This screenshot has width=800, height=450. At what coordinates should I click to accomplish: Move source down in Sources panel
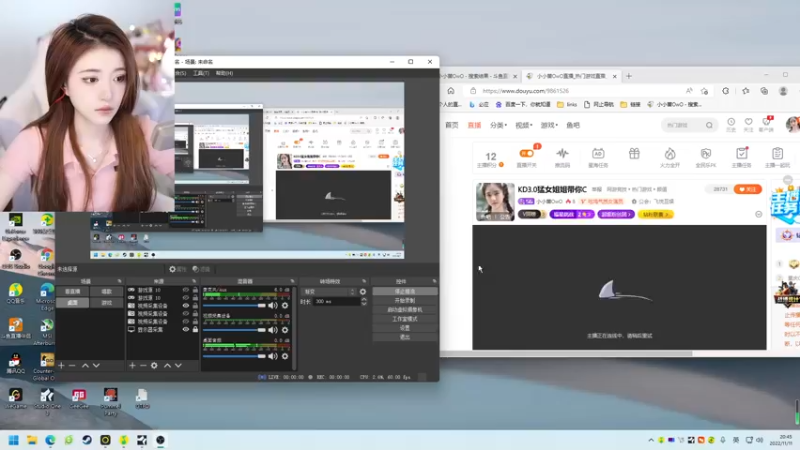click(x=178, y=365)
